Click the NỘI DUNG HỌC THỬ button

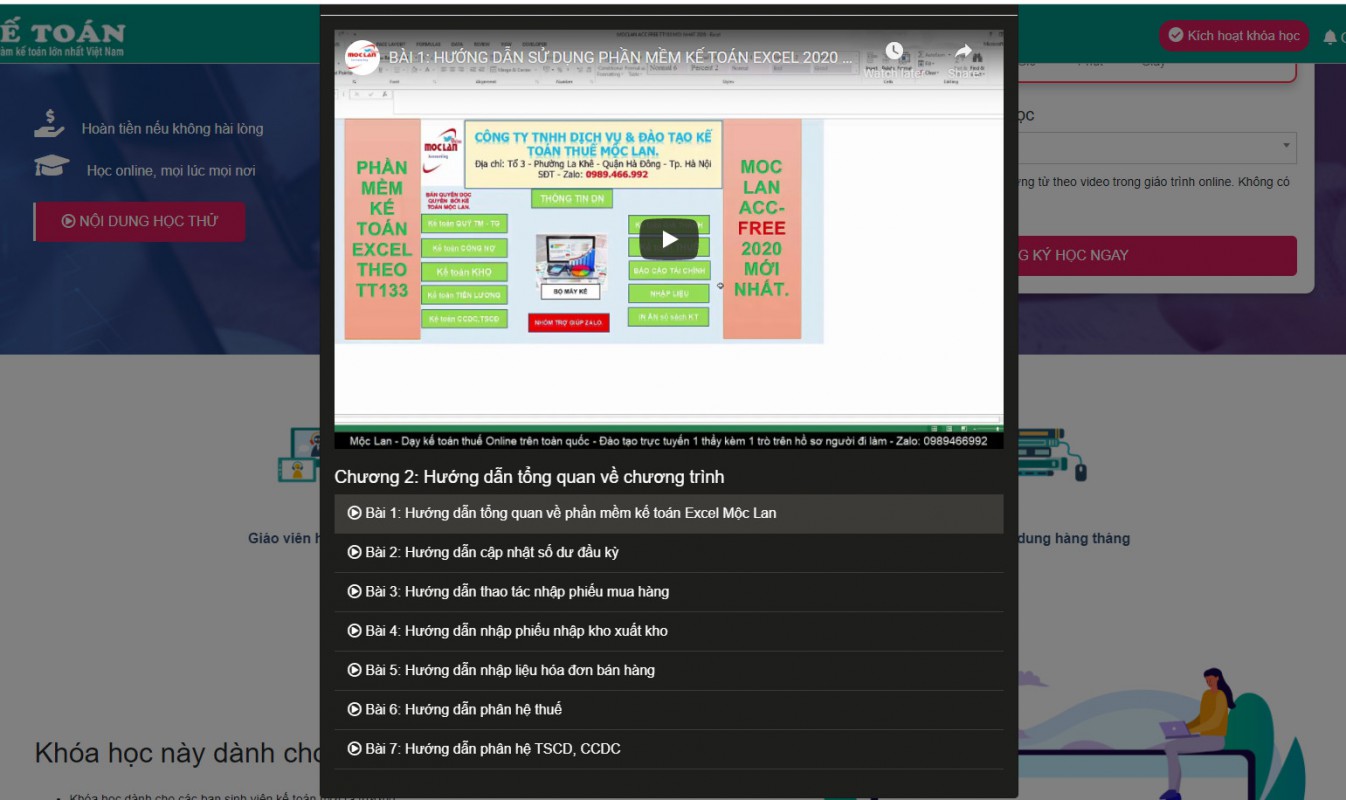click(x=139, y=221)
